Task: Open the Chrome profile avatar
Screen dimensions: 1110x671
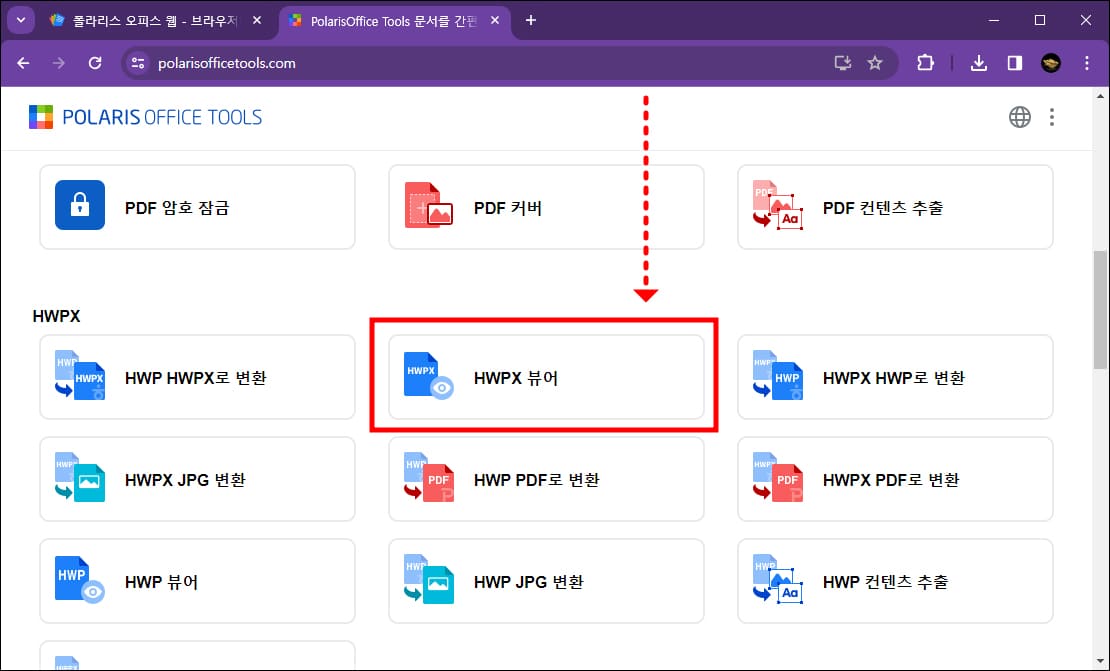Action: coord(1051,63)
